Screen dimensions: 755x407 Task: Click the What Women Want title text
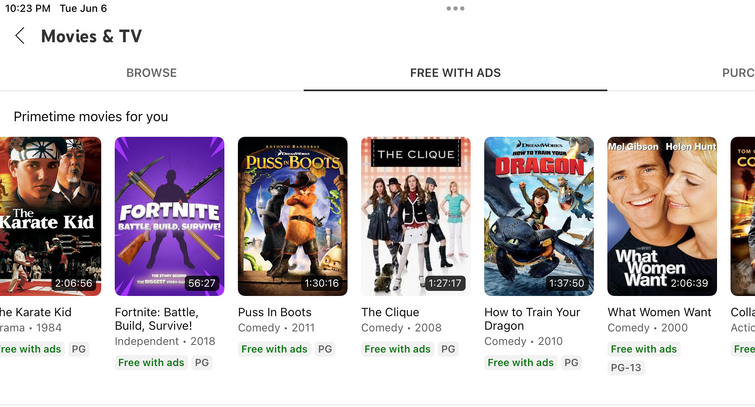pos(659,312)
